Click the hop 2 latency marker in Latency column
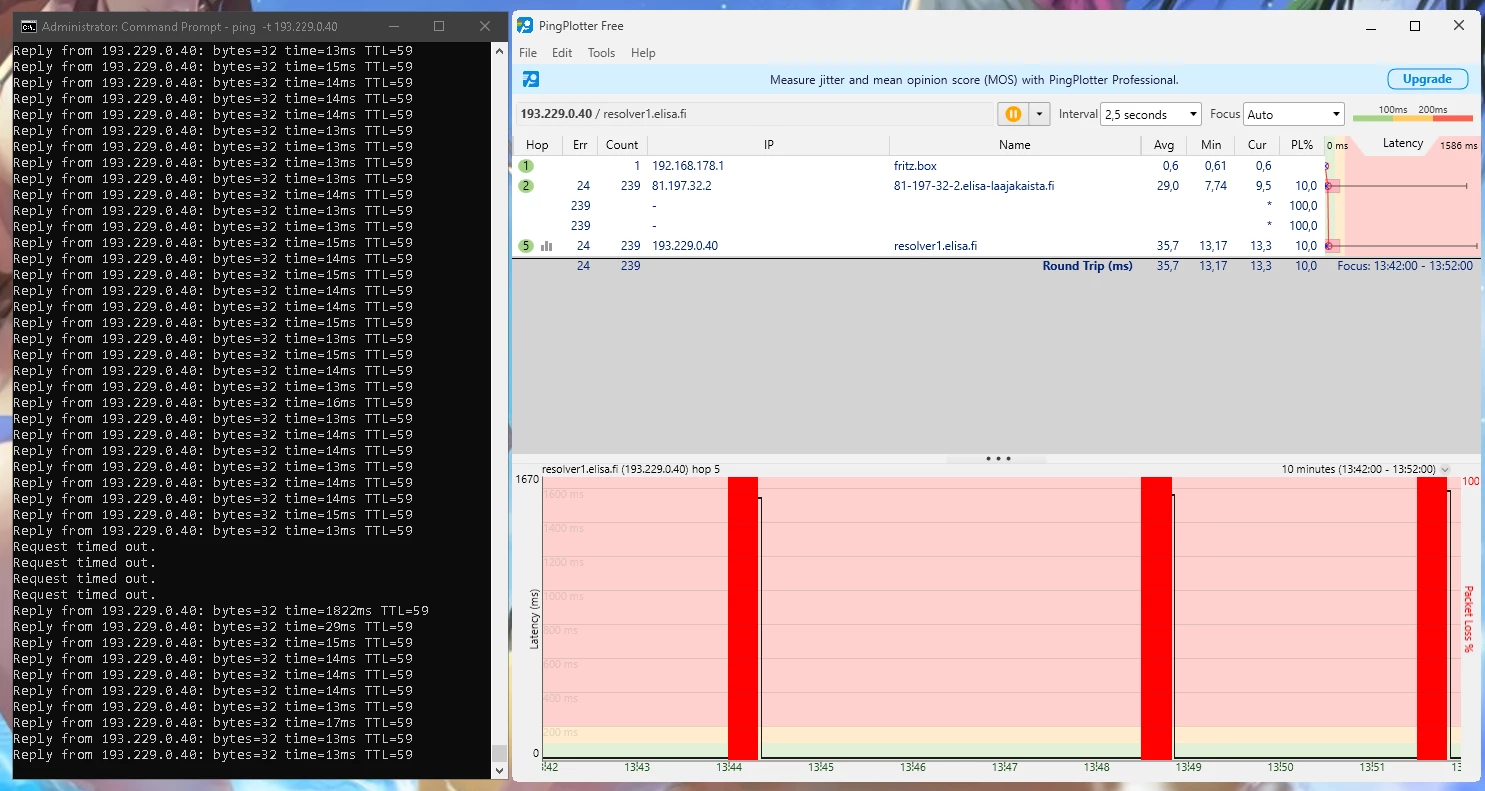Screen dimensions: 1485x791 tap(1330, 186)
